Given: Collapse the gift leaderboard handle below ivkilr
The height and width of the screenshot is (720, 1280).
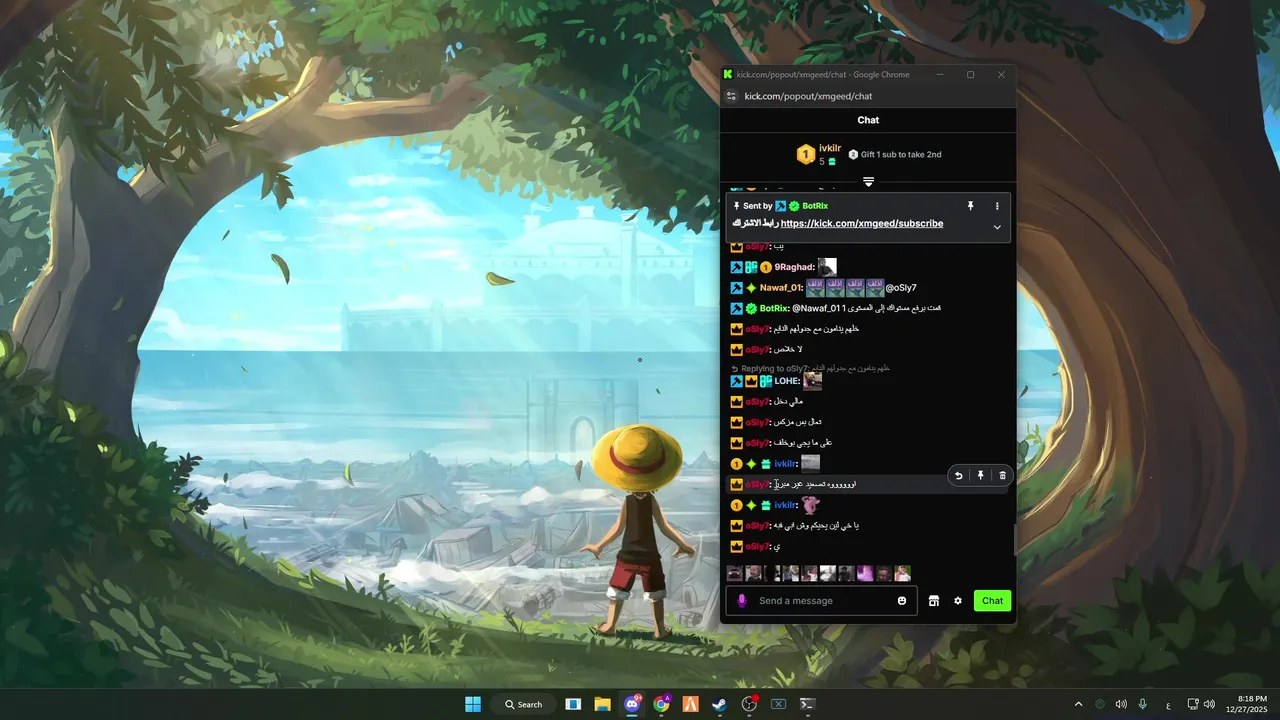Looking at the screenshot, I should (x=868, y=182).
